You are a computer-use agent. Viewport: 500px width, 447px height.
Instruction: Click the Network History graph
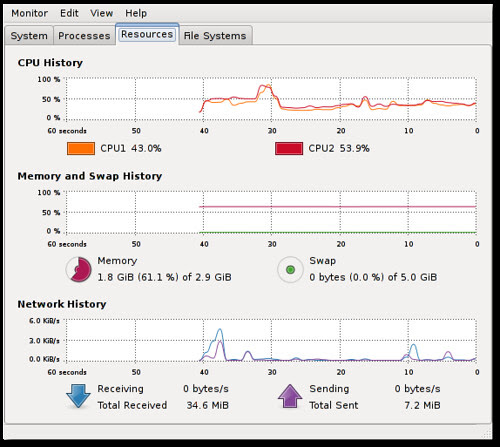click(x=271, y=340)
